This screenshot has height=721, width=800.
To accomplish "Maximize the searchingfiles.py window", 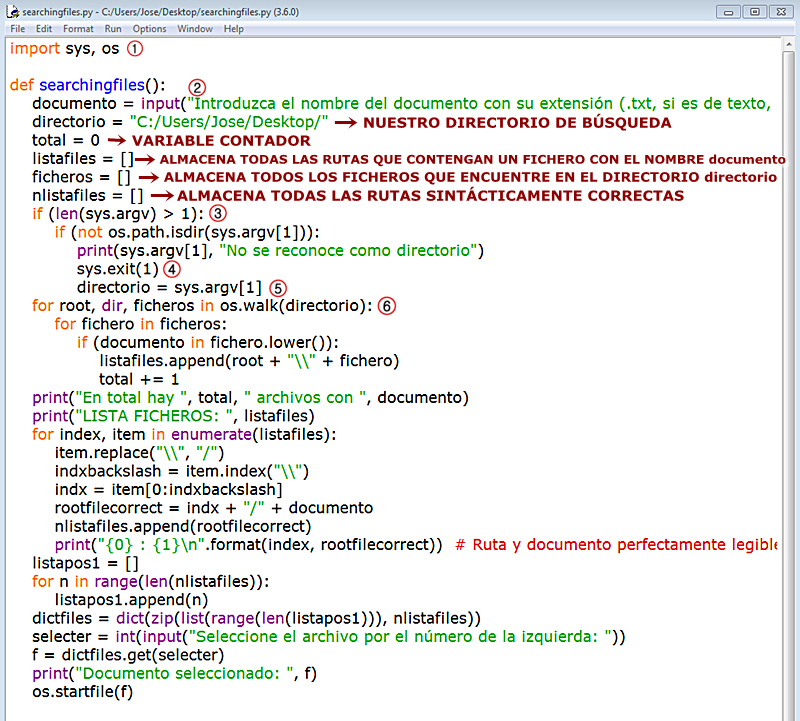I will (x=755, y=12).
